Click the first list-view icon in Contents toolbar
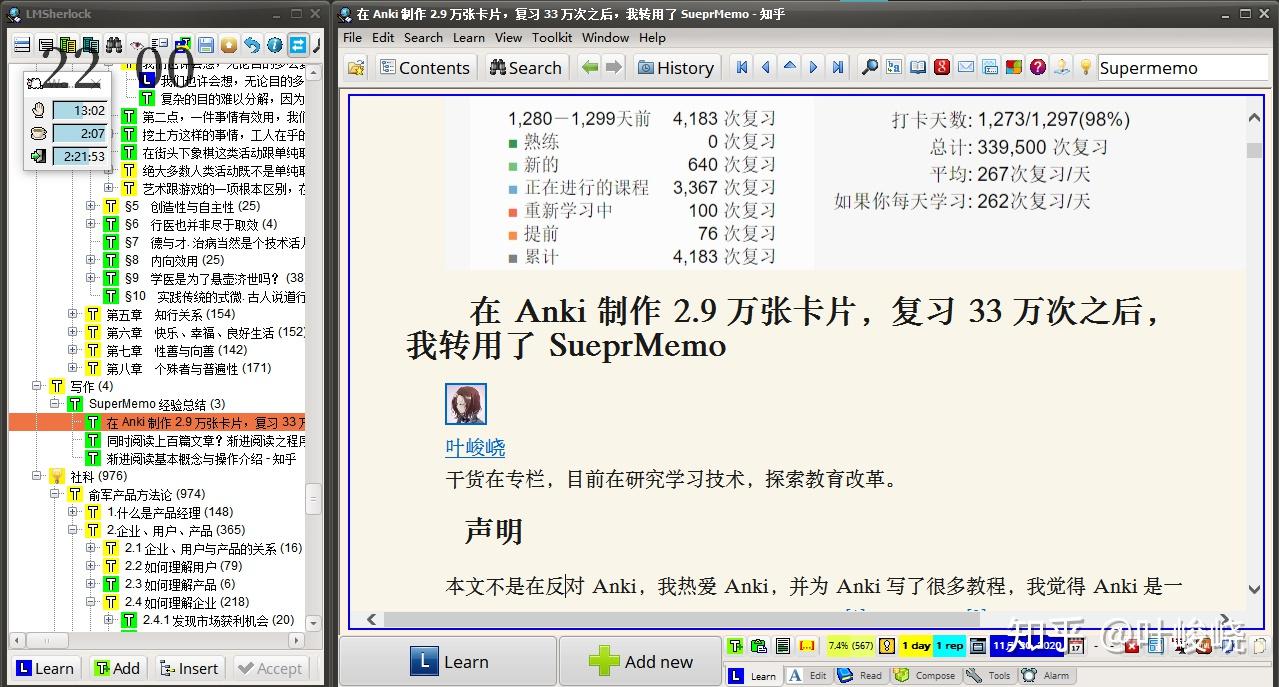1279x687 pixels. pyautogui.click(x=21, y=44)
